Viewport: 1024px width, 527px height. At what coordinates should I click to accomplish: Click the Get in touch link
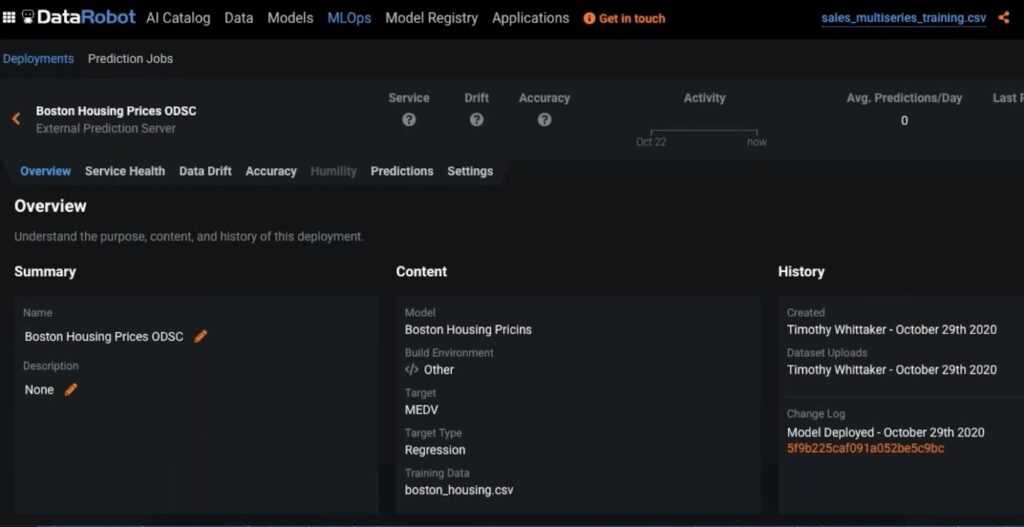click(x=632, y=18)
